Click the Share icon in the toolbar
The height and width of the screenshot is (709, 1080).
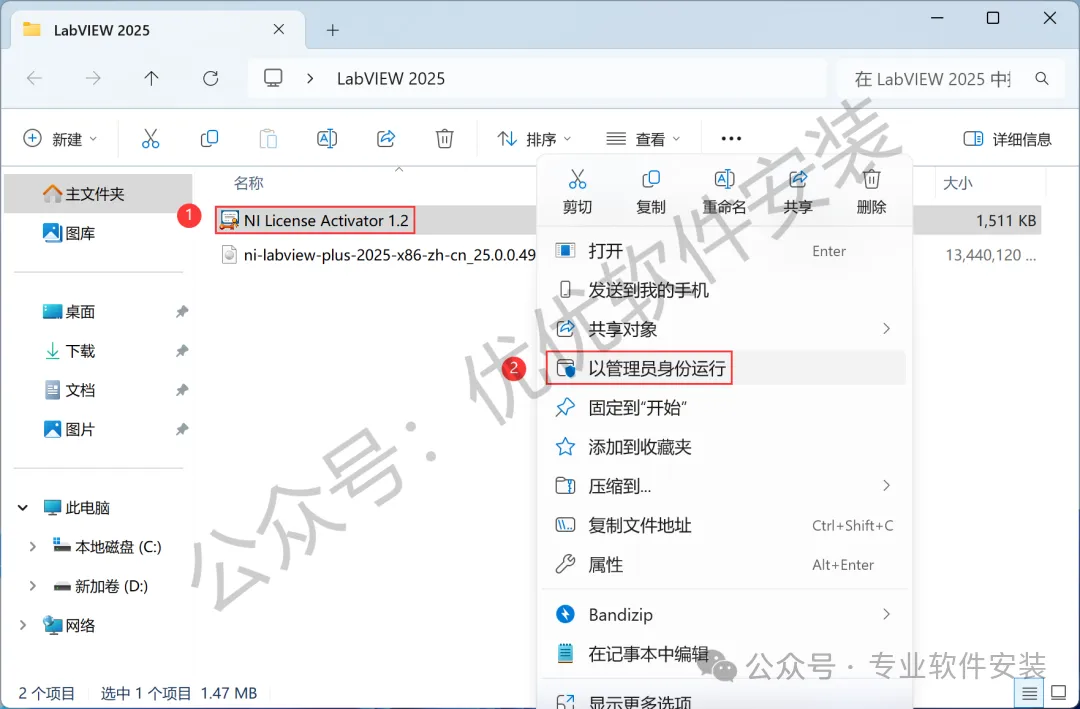click(x=386, y=138)
